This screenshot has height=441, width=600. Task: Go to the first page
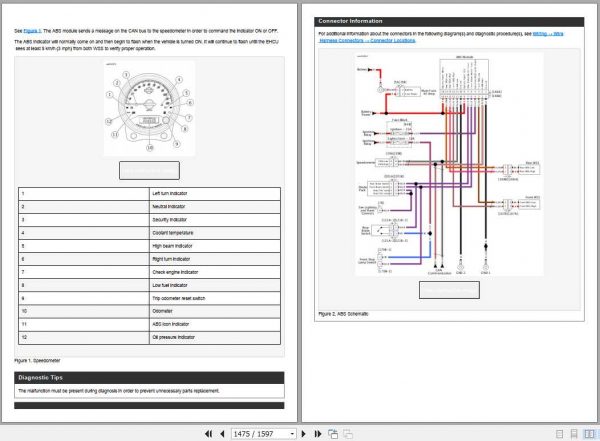click(x=207, y=434)
